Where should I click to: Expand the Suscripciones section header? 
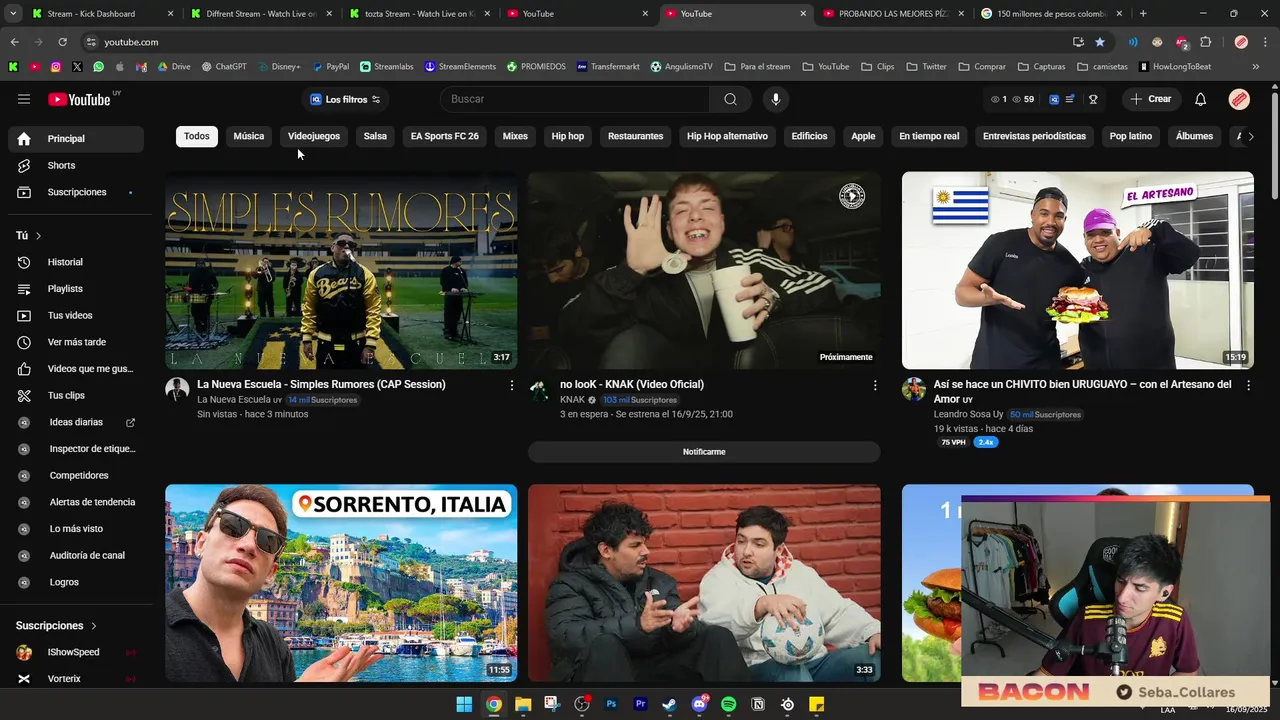tap(56, 626)
